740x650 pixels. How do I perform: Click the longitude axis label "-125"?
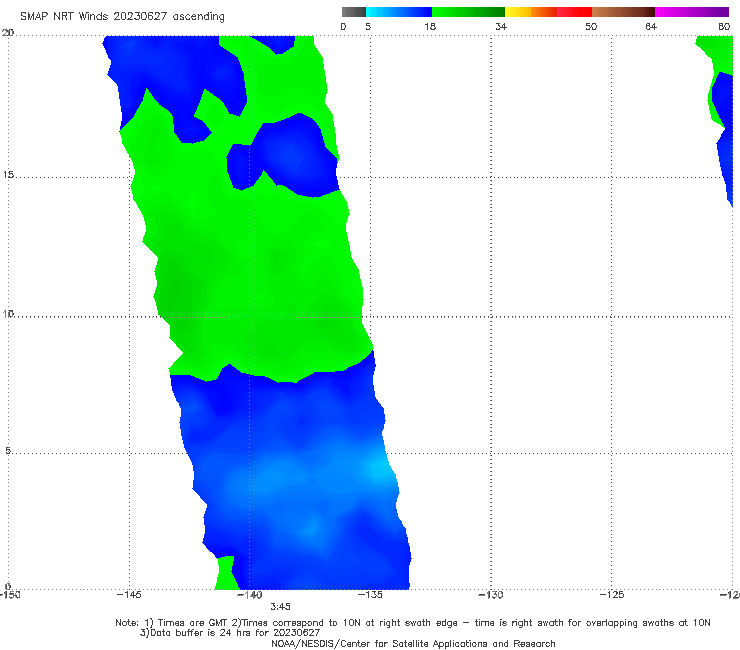(x=612, y=595)
